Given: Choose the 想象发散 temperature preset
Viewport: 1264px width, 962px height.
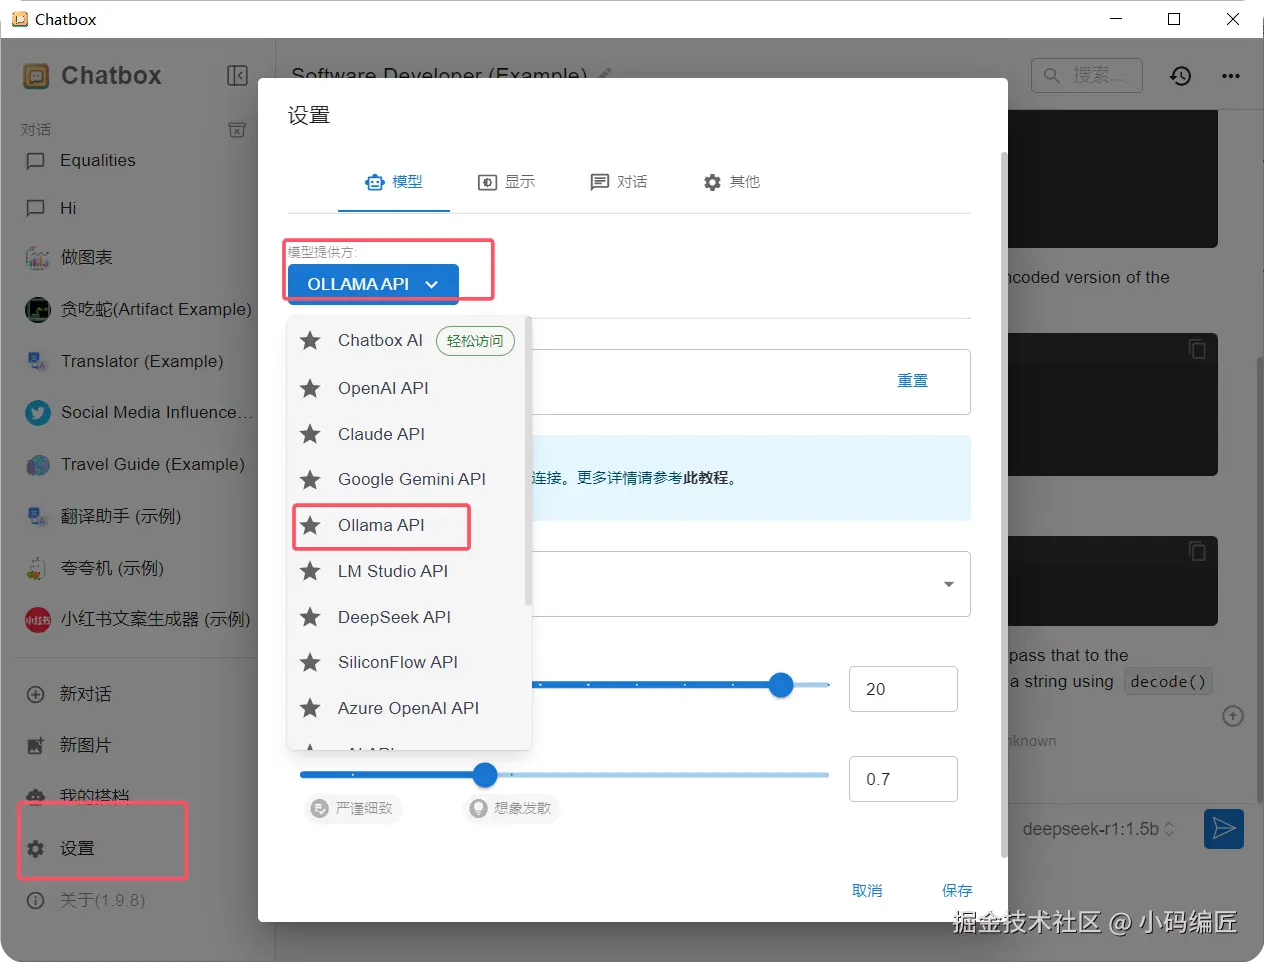Looking at the screenshot, I should pyautogui.click(x=511, y=808).
